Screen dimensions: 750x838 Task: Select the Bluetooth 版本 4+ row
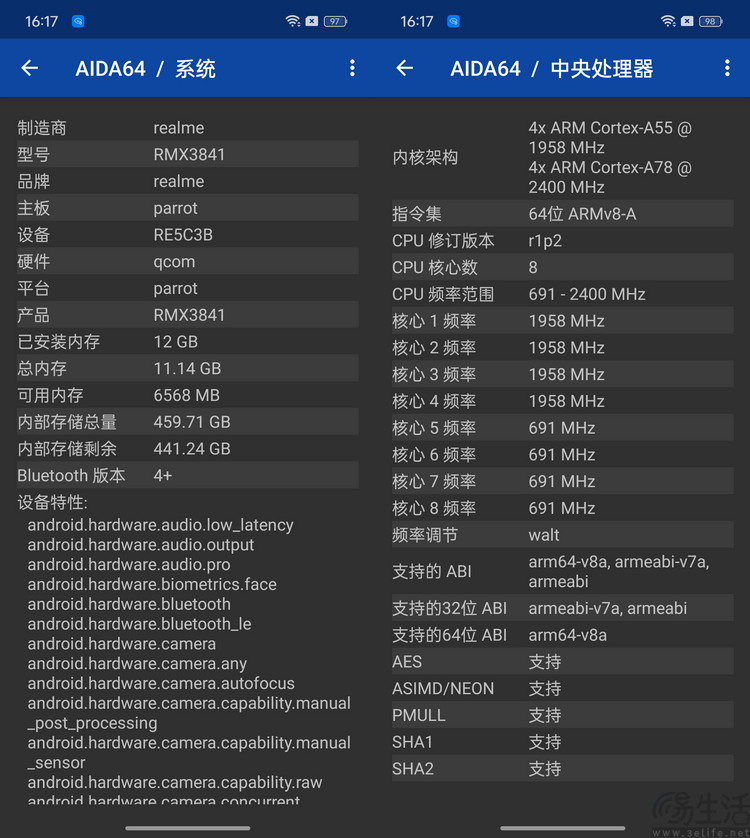pos(188,475)
